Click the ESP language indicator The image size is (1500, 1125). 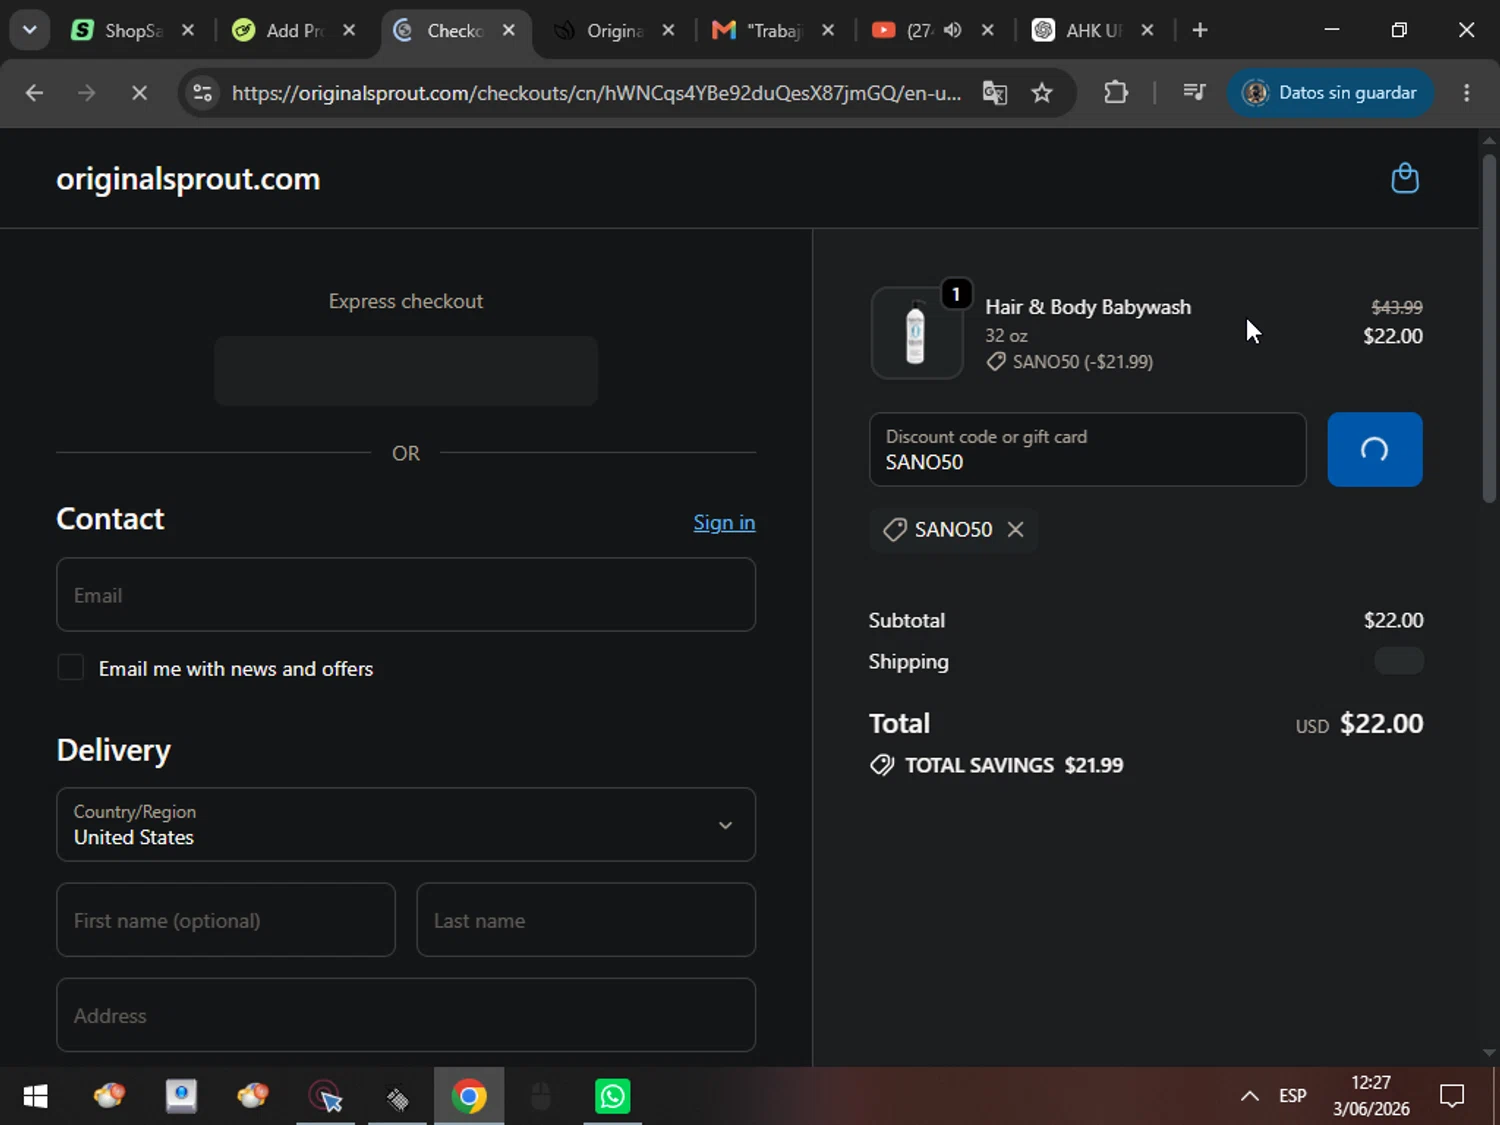point(1292,1096)
